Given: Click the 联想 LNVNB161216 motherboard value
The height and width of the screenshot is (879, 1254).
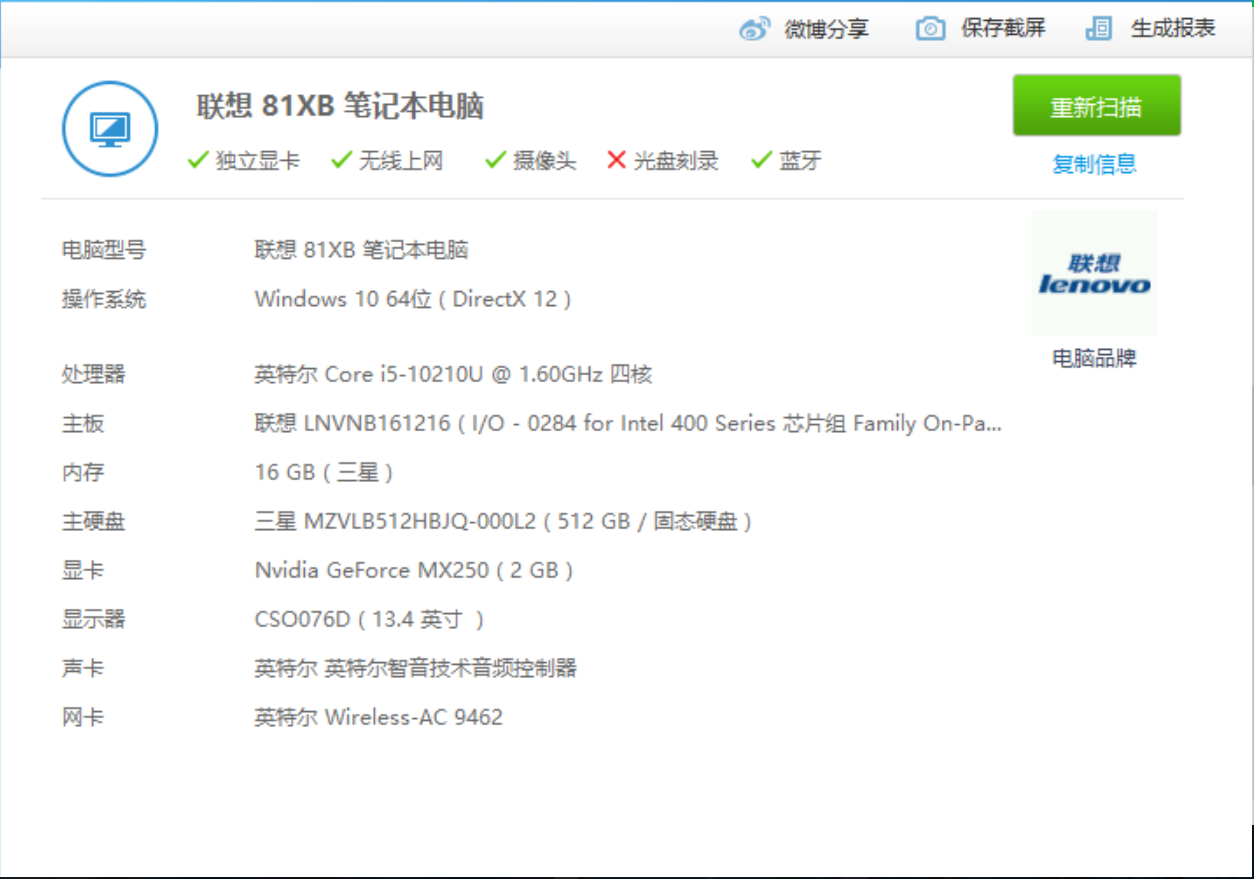Looking at the screenshot, I should (x=628, y=423).
